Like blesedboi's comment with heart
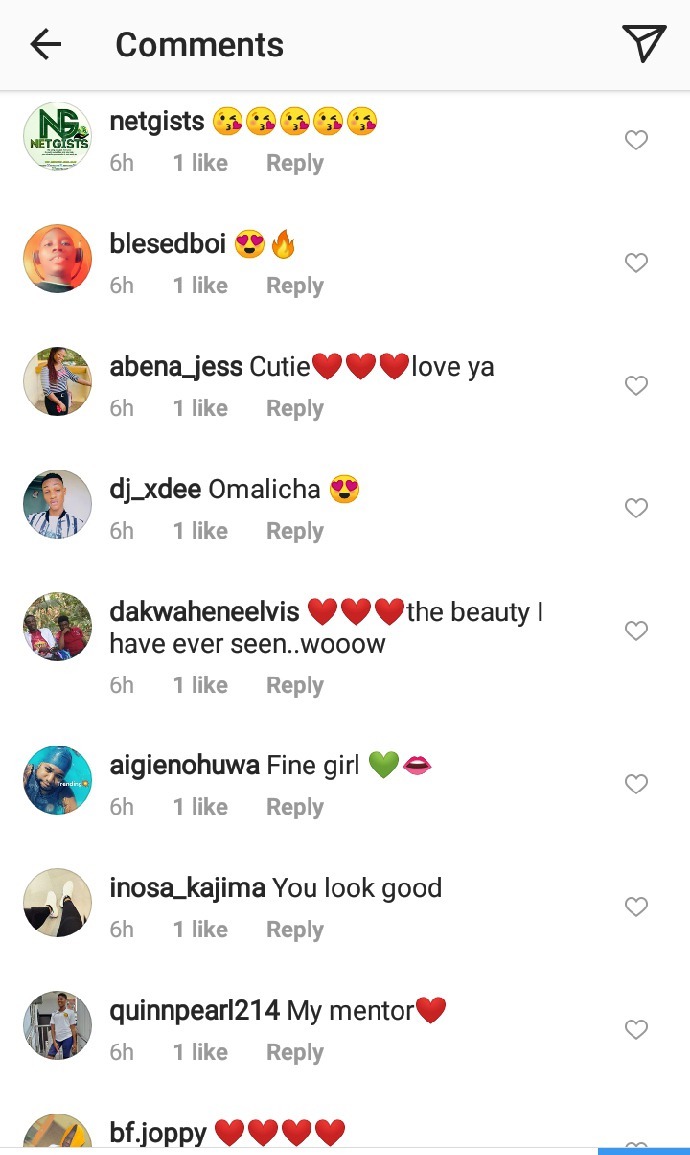 point(636,262)
